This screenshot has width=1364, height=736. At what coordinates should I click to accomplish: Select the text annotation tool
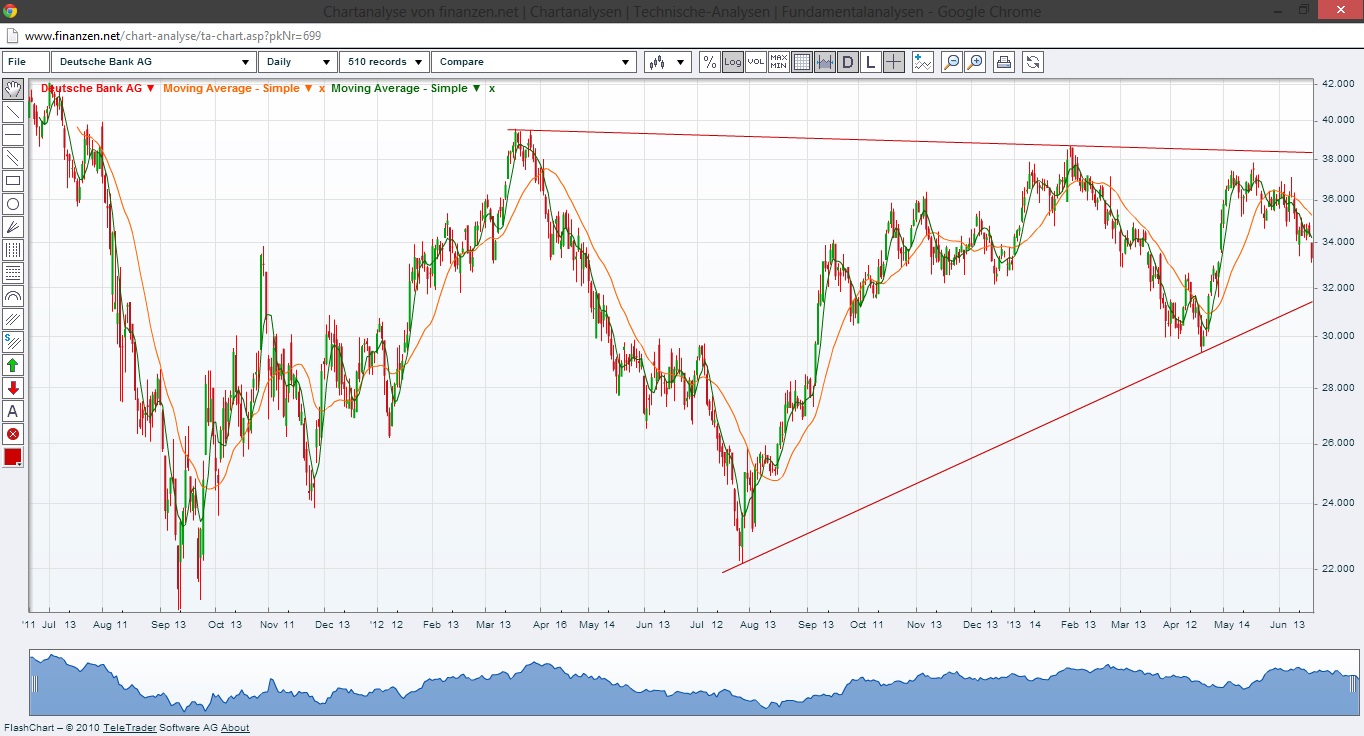[x=13, y=411]
